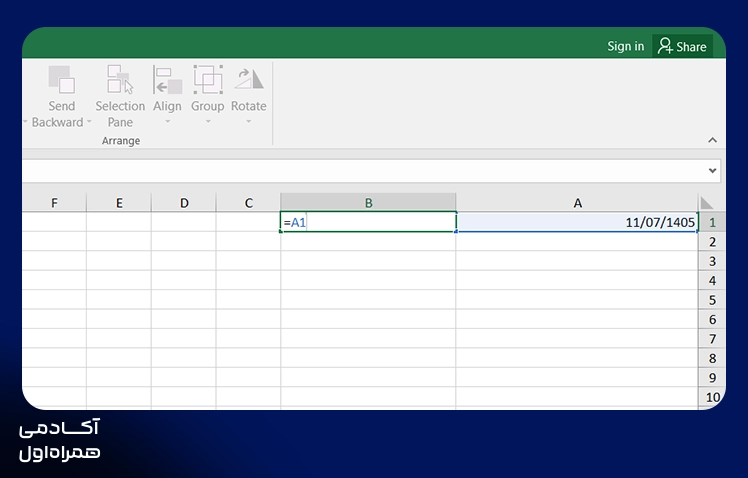
Task: Open the Selection Pane
Action: [x=120, y=97]
